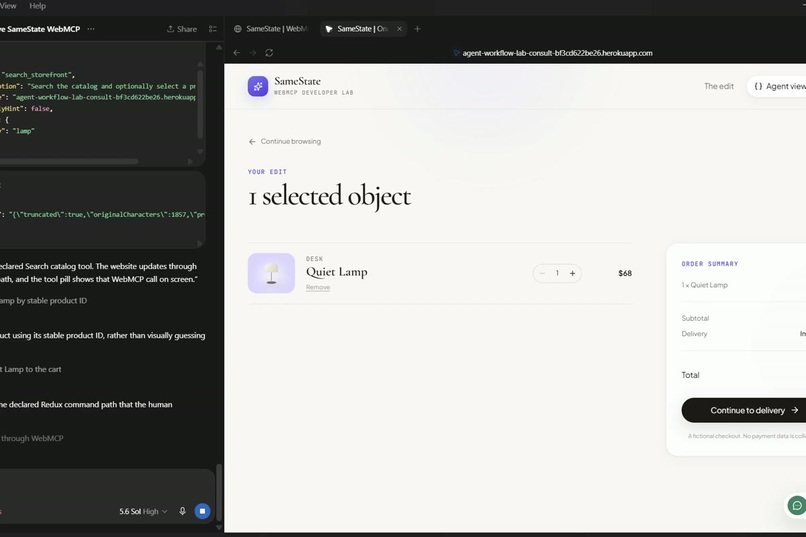Click the site security icon beside the URL
Viewport: 806px width, 537px height.
(456, 53)
